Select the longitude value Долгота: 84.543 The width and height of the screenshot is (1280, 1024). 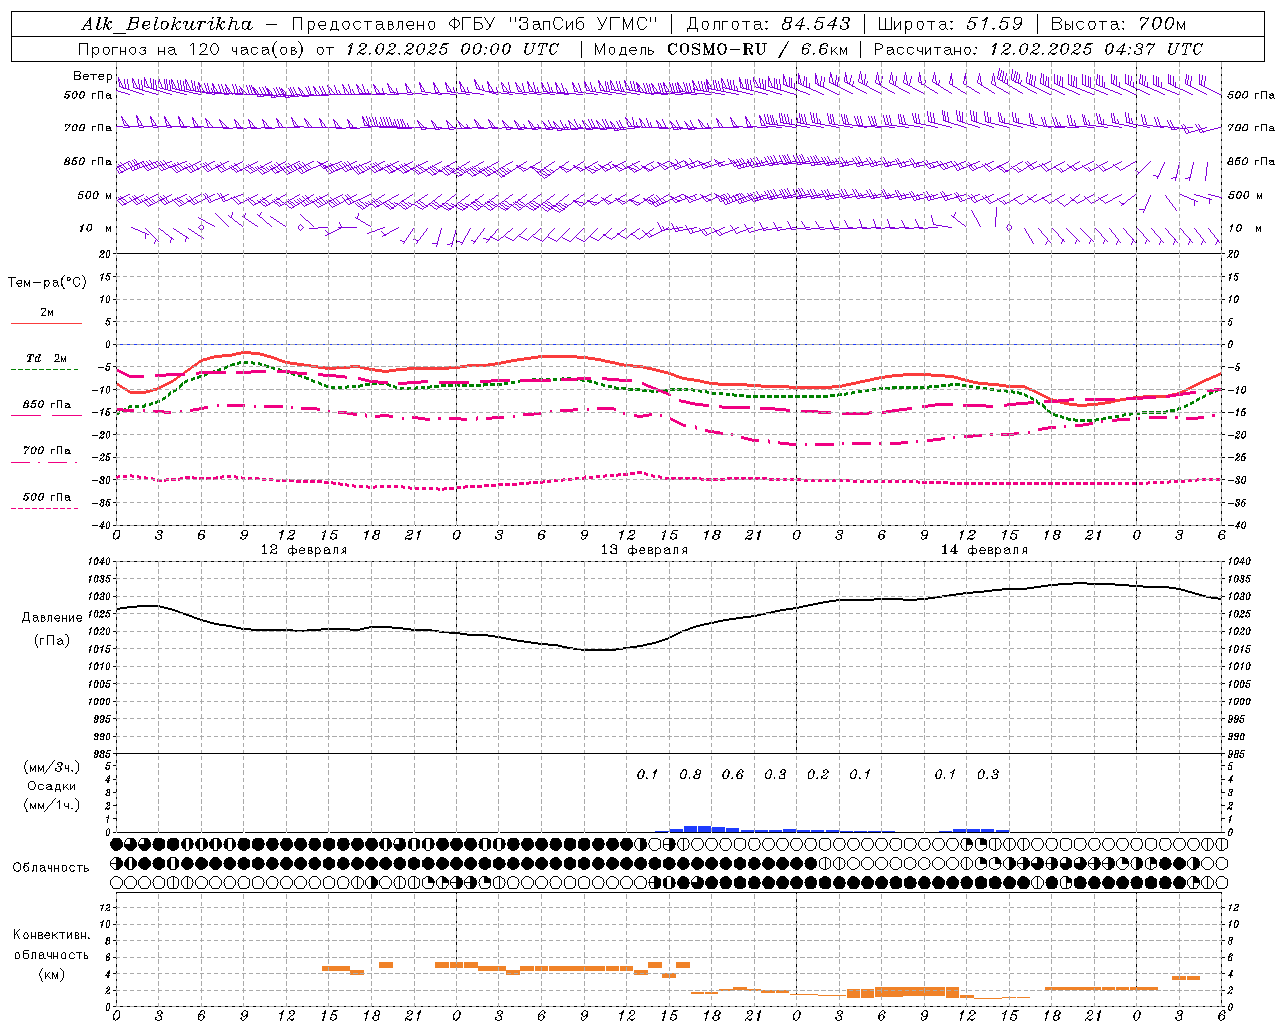pyautogui.click(x=769, y=24)
